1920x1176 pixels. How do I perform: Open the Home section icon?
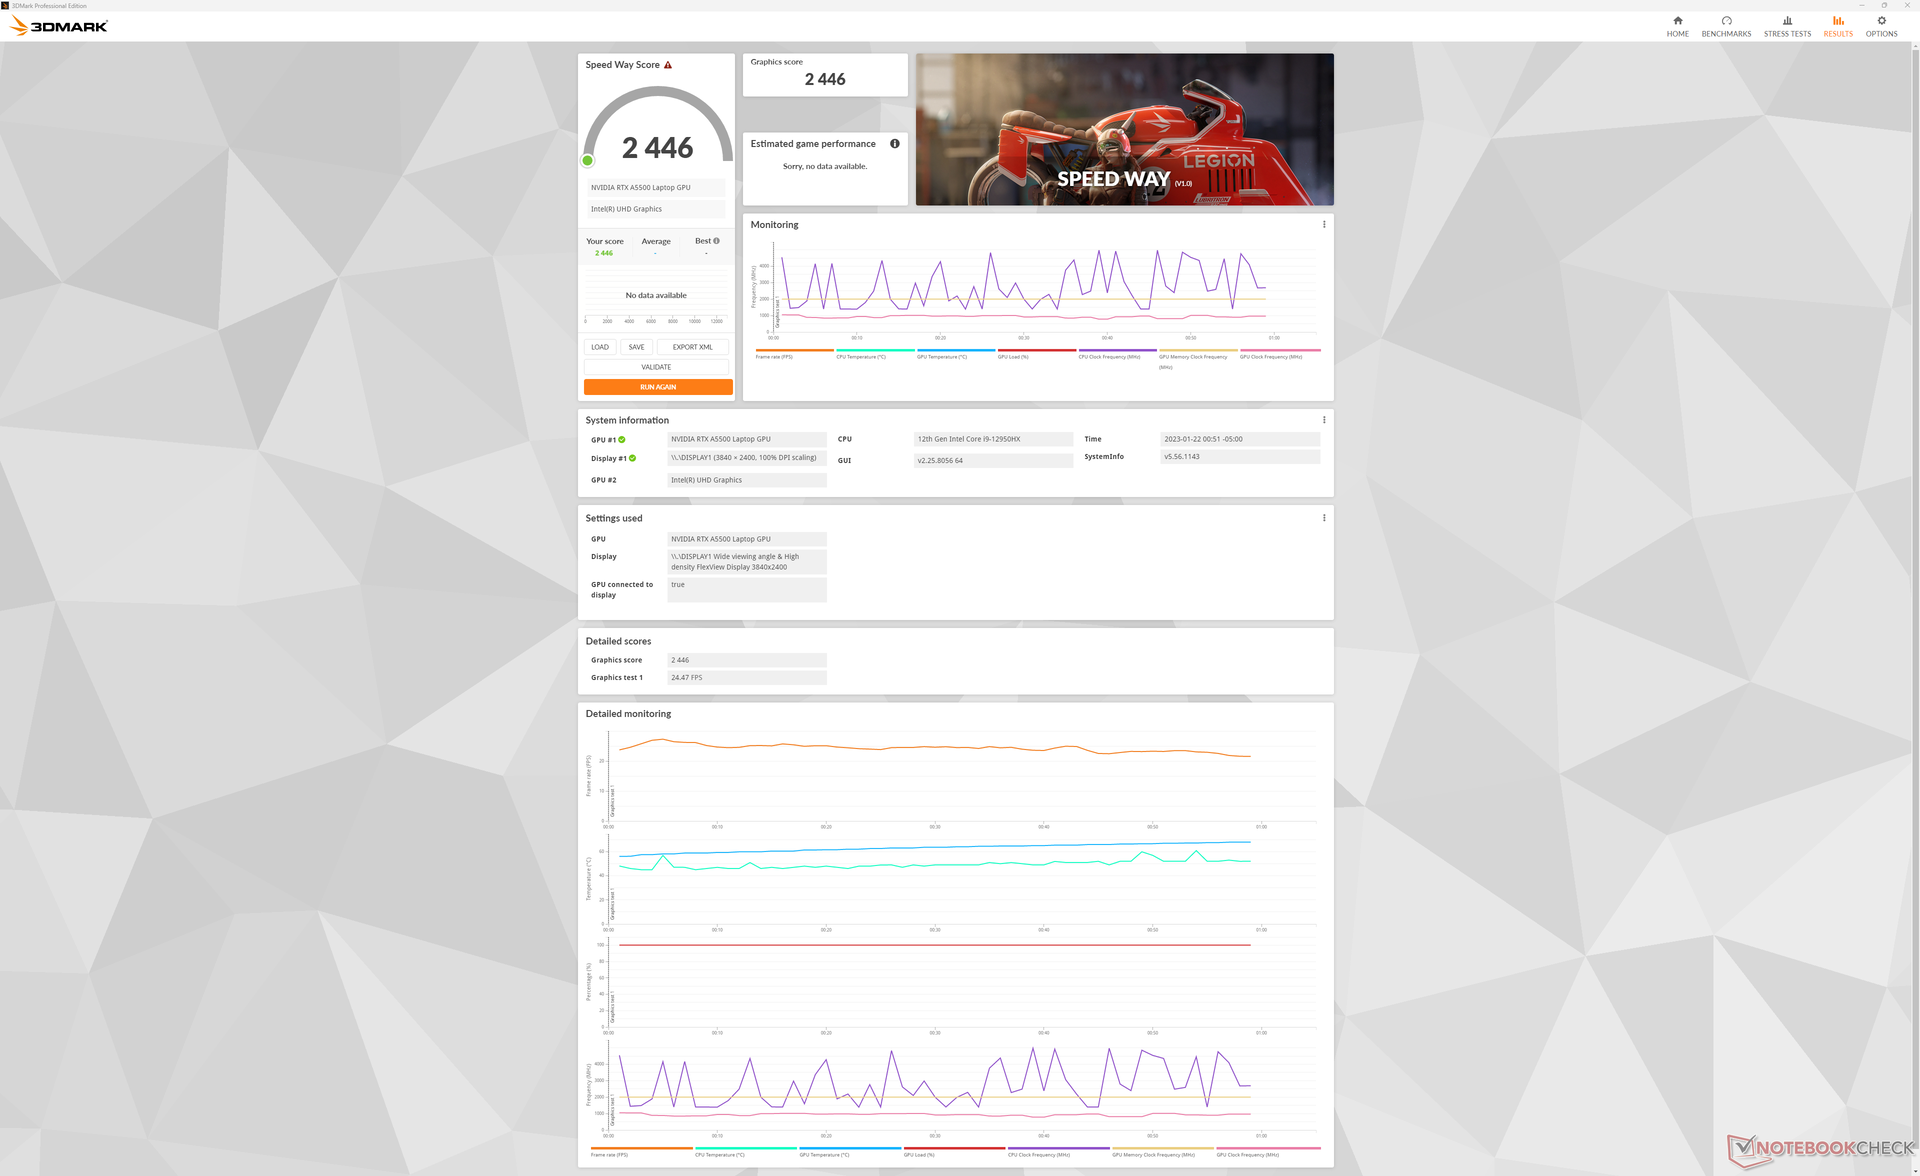[1677, 21]
